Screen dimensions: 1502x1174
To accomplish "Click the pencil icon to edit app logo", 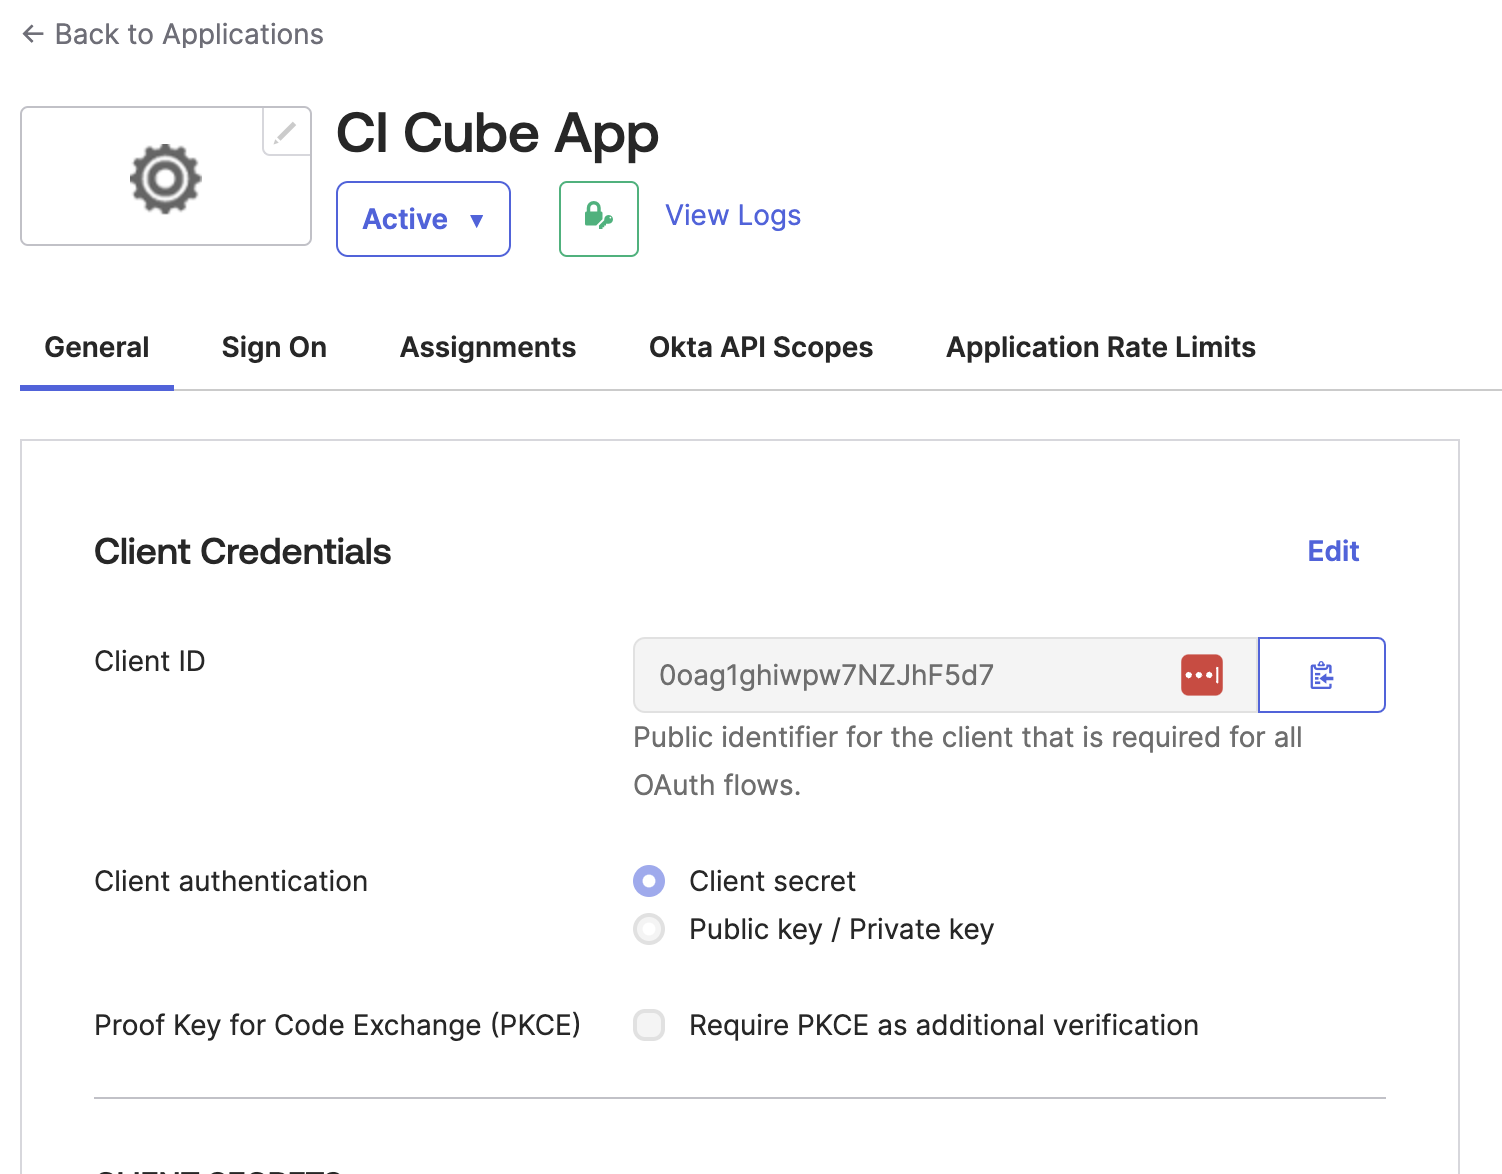I will (286, 132).
